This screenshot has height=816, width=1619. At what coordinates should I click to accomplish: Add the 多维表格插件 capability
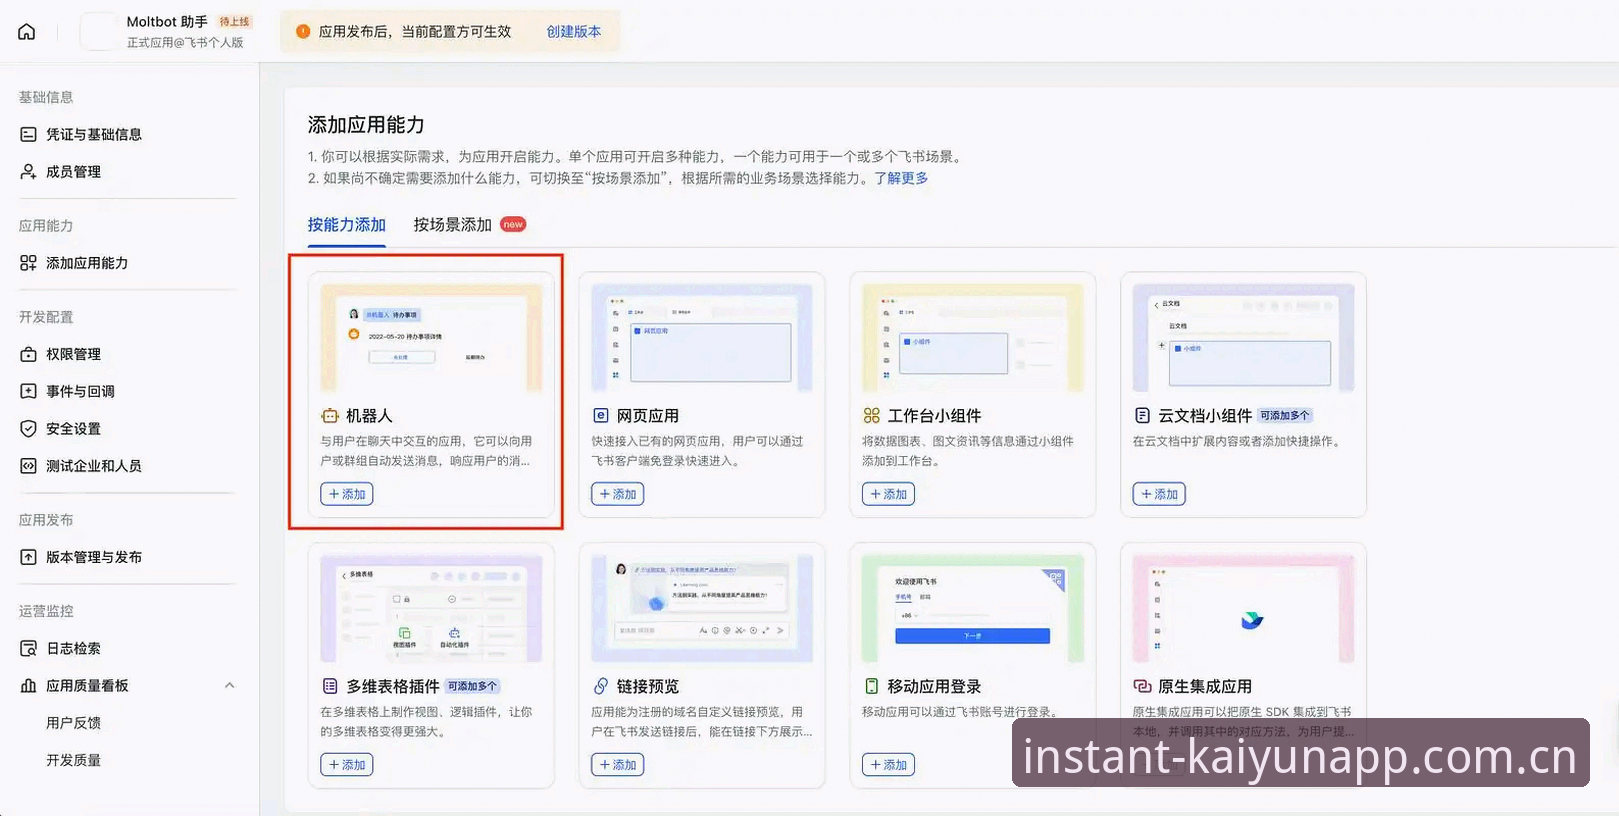point(347,765)
